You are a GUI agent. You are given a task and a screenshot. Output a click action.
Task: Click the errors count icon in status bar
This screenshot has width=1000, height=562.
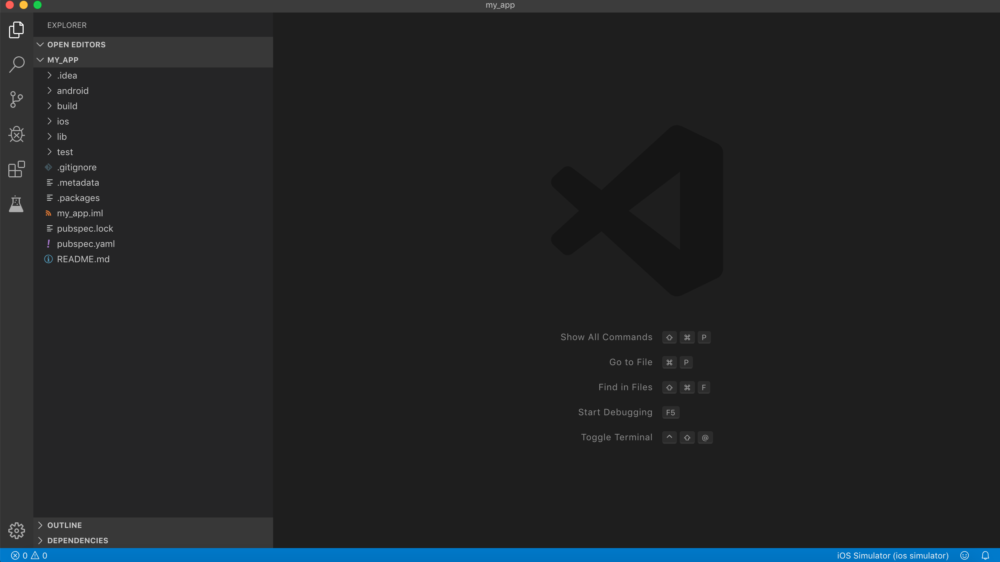coord(15,556)
